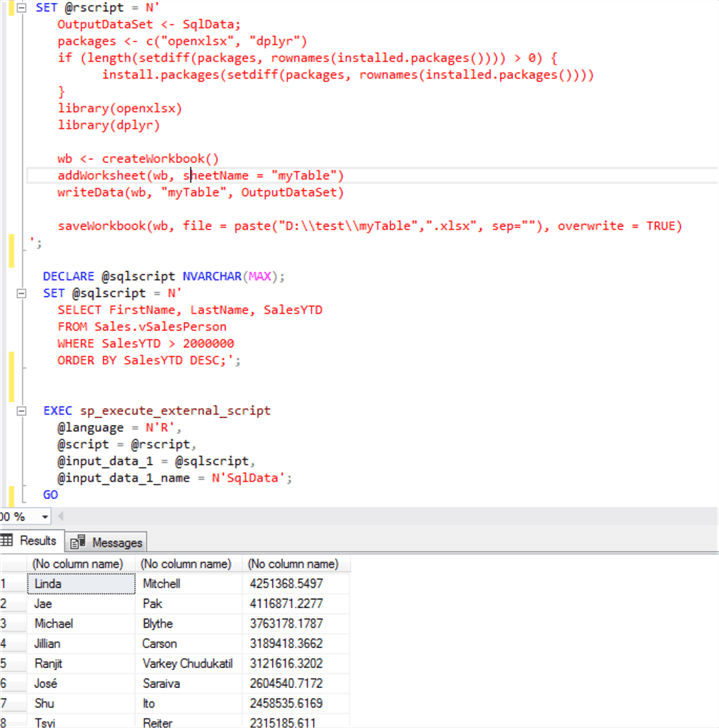Select the value 2458535.6169
This screenshot has height=728, width=719.
click(296, 703)
